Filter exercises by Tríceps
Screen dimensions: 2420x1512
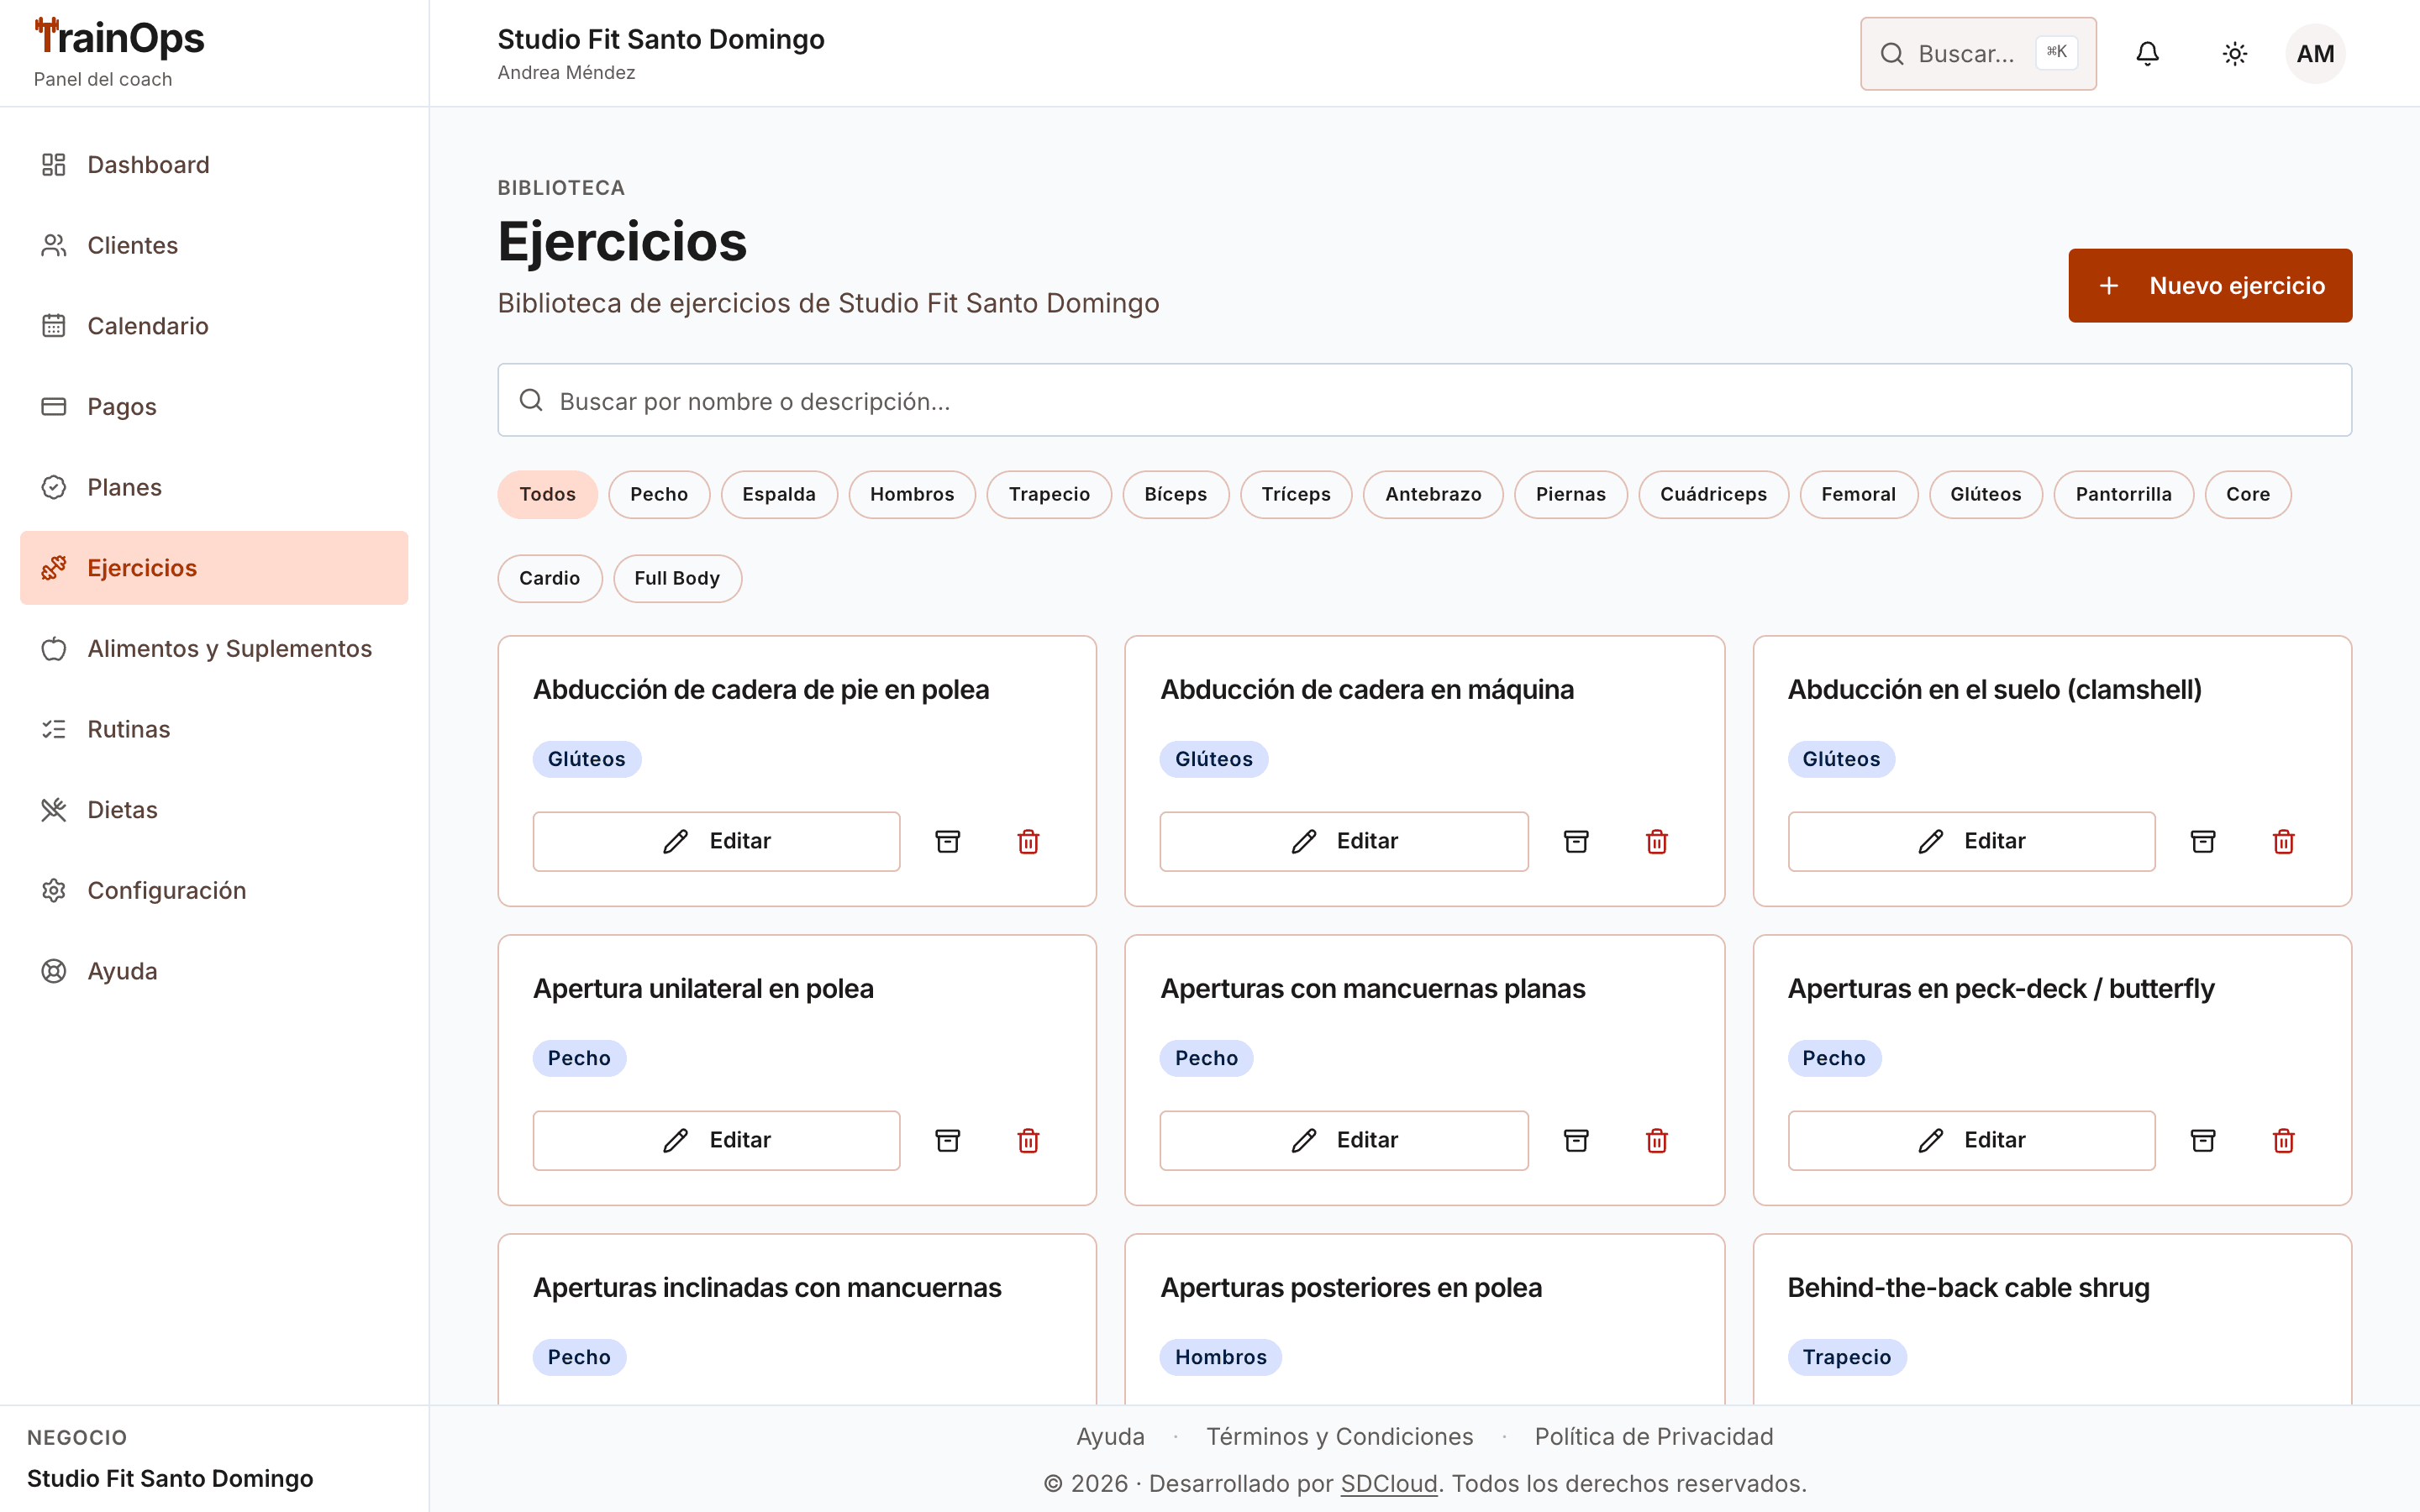coord(1296,494)
